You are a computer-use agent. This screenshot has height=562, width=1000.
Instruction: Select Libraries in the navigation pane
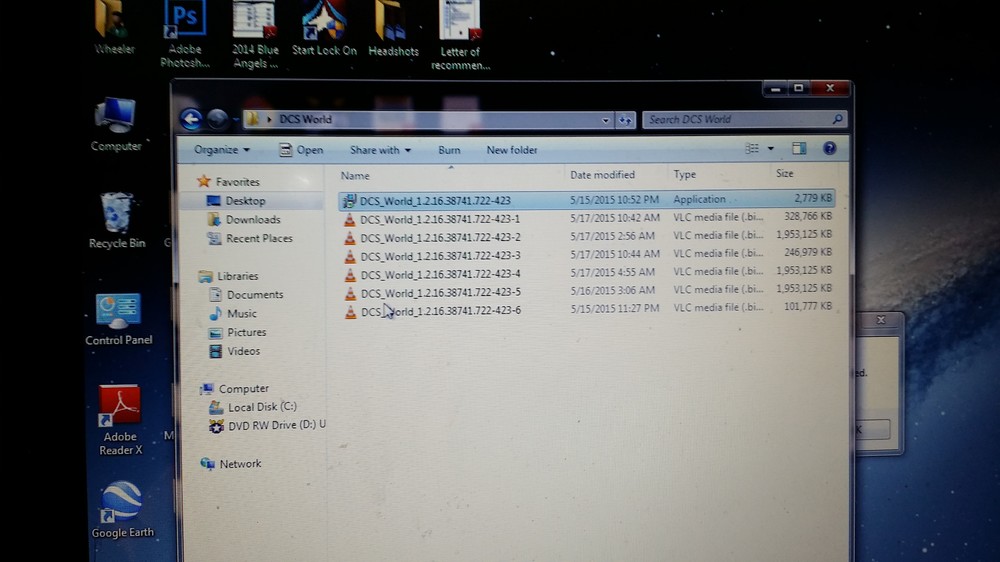pos(238,276)
